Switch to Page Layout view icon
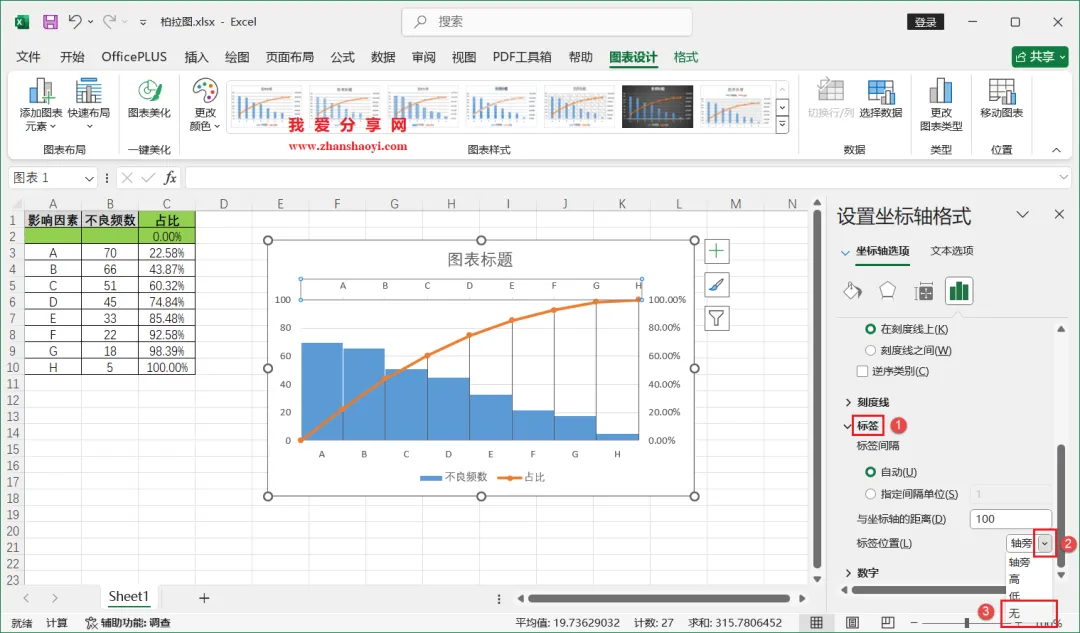The height and width of the screenshot is (633, 1080). tap(852, 623)
